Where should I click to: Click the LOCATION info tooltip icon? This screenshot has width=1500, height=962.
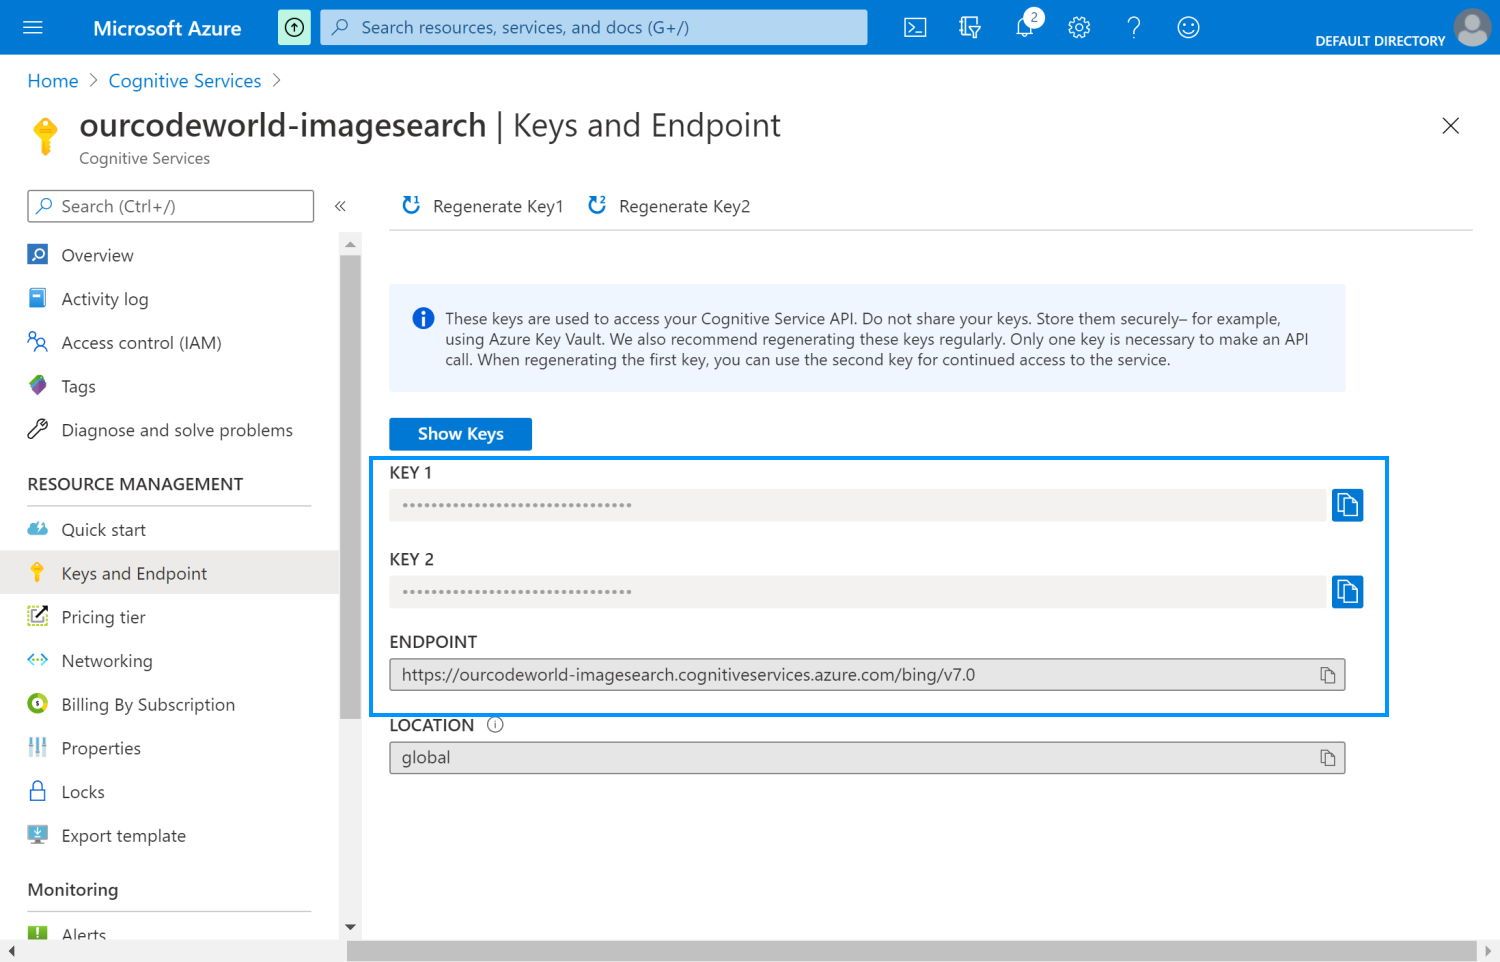click(x=495, y=725)
